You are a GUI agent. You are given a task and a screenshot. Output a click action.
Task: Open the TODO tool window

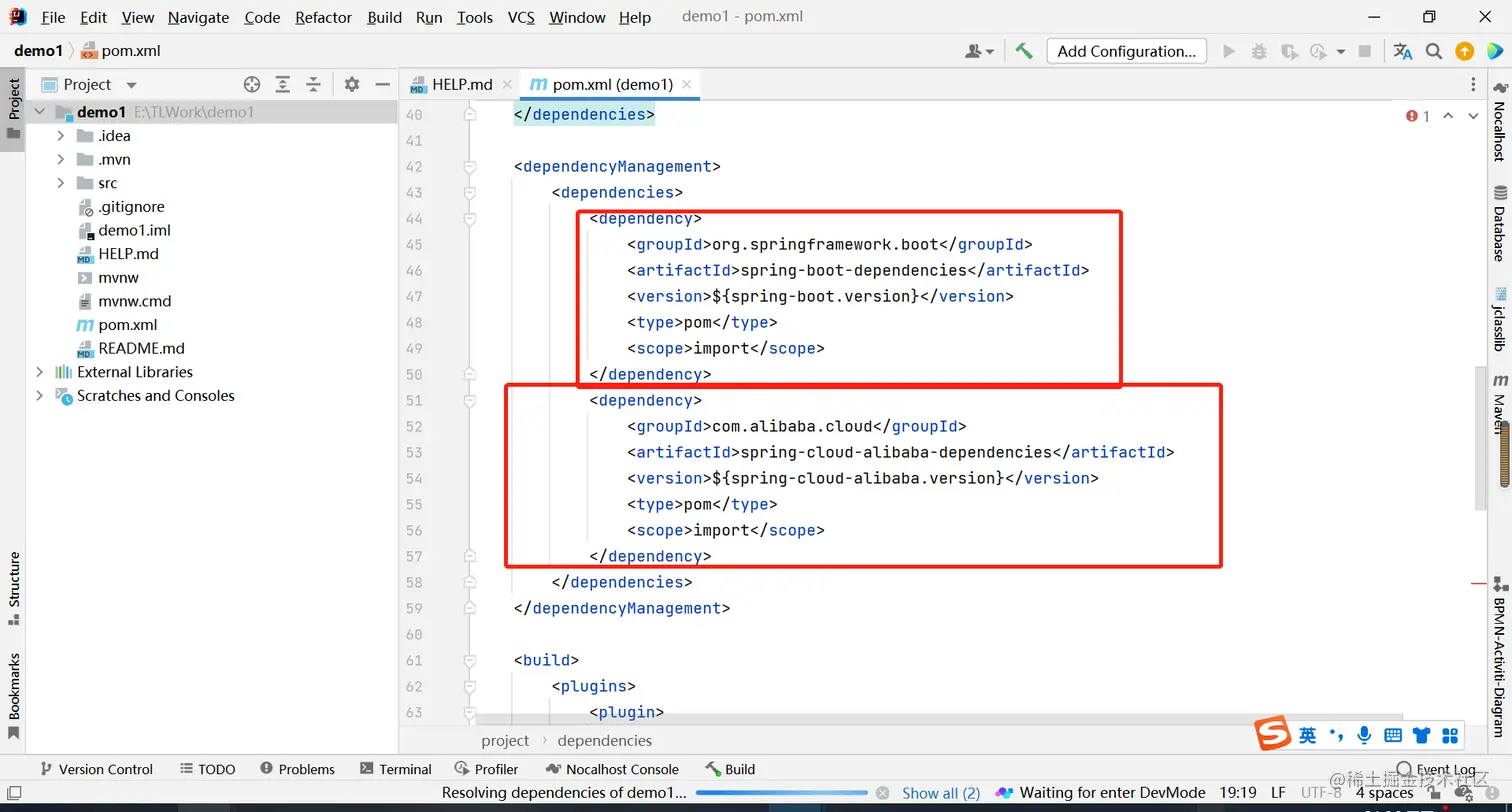coord(208,769)
